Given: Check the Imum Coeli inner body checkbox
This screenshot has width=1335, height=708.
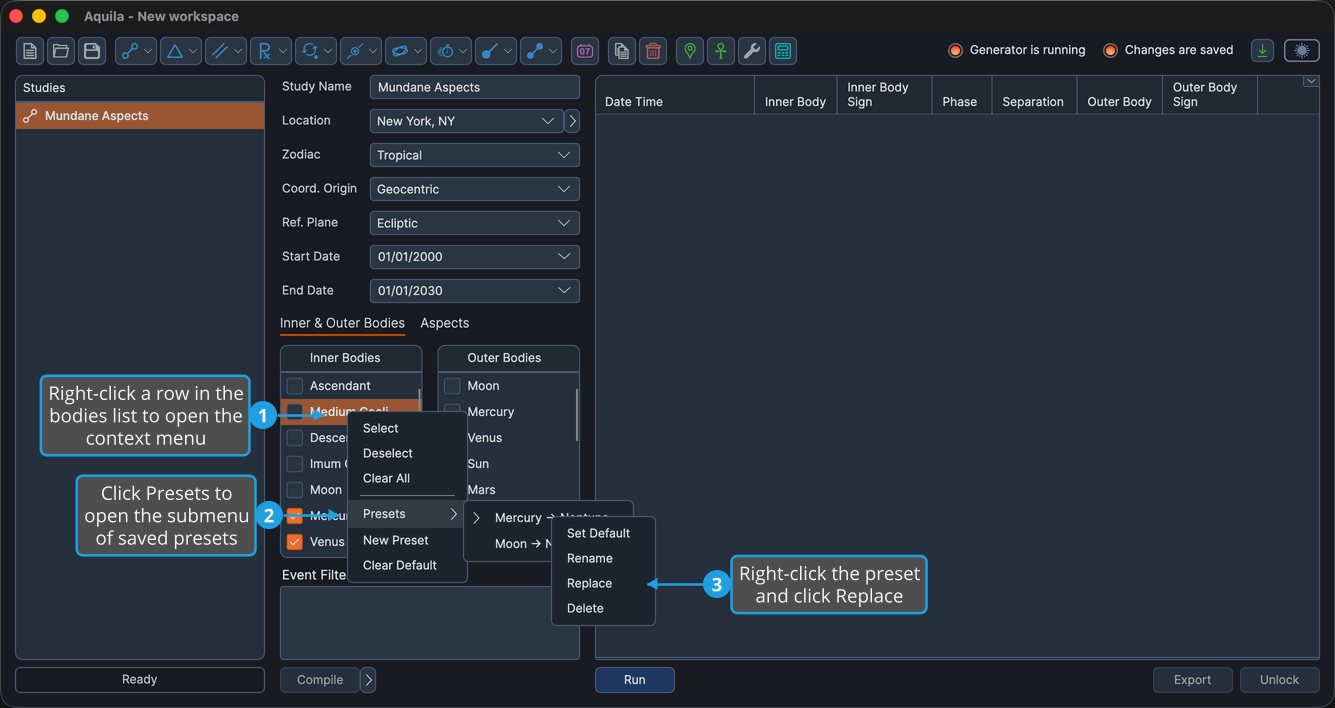Looking at the screenshot, I should coord(295,464).
